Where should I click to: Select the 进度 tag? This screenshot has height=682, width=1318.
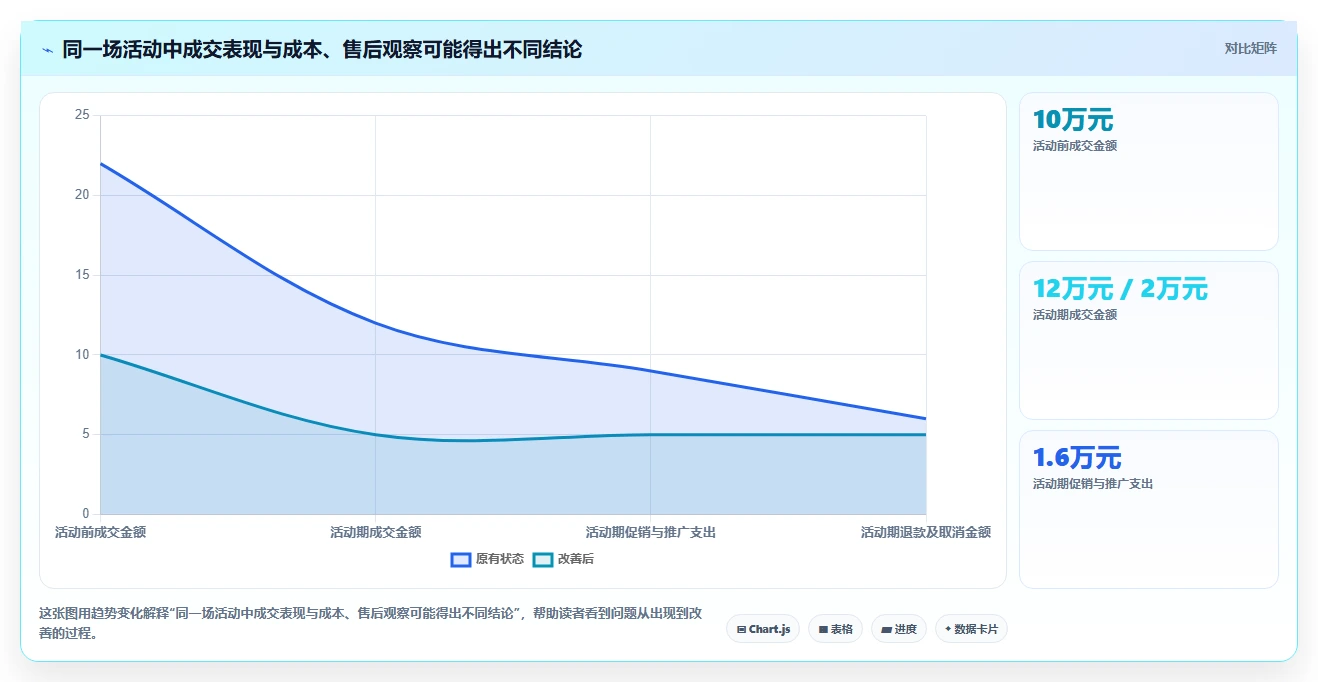click(899, 629)
